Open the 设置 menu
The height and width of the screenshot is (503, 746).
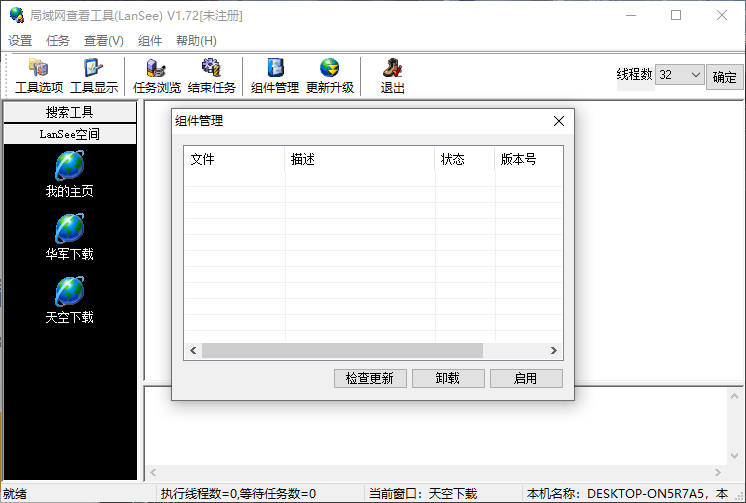[20, 41]
